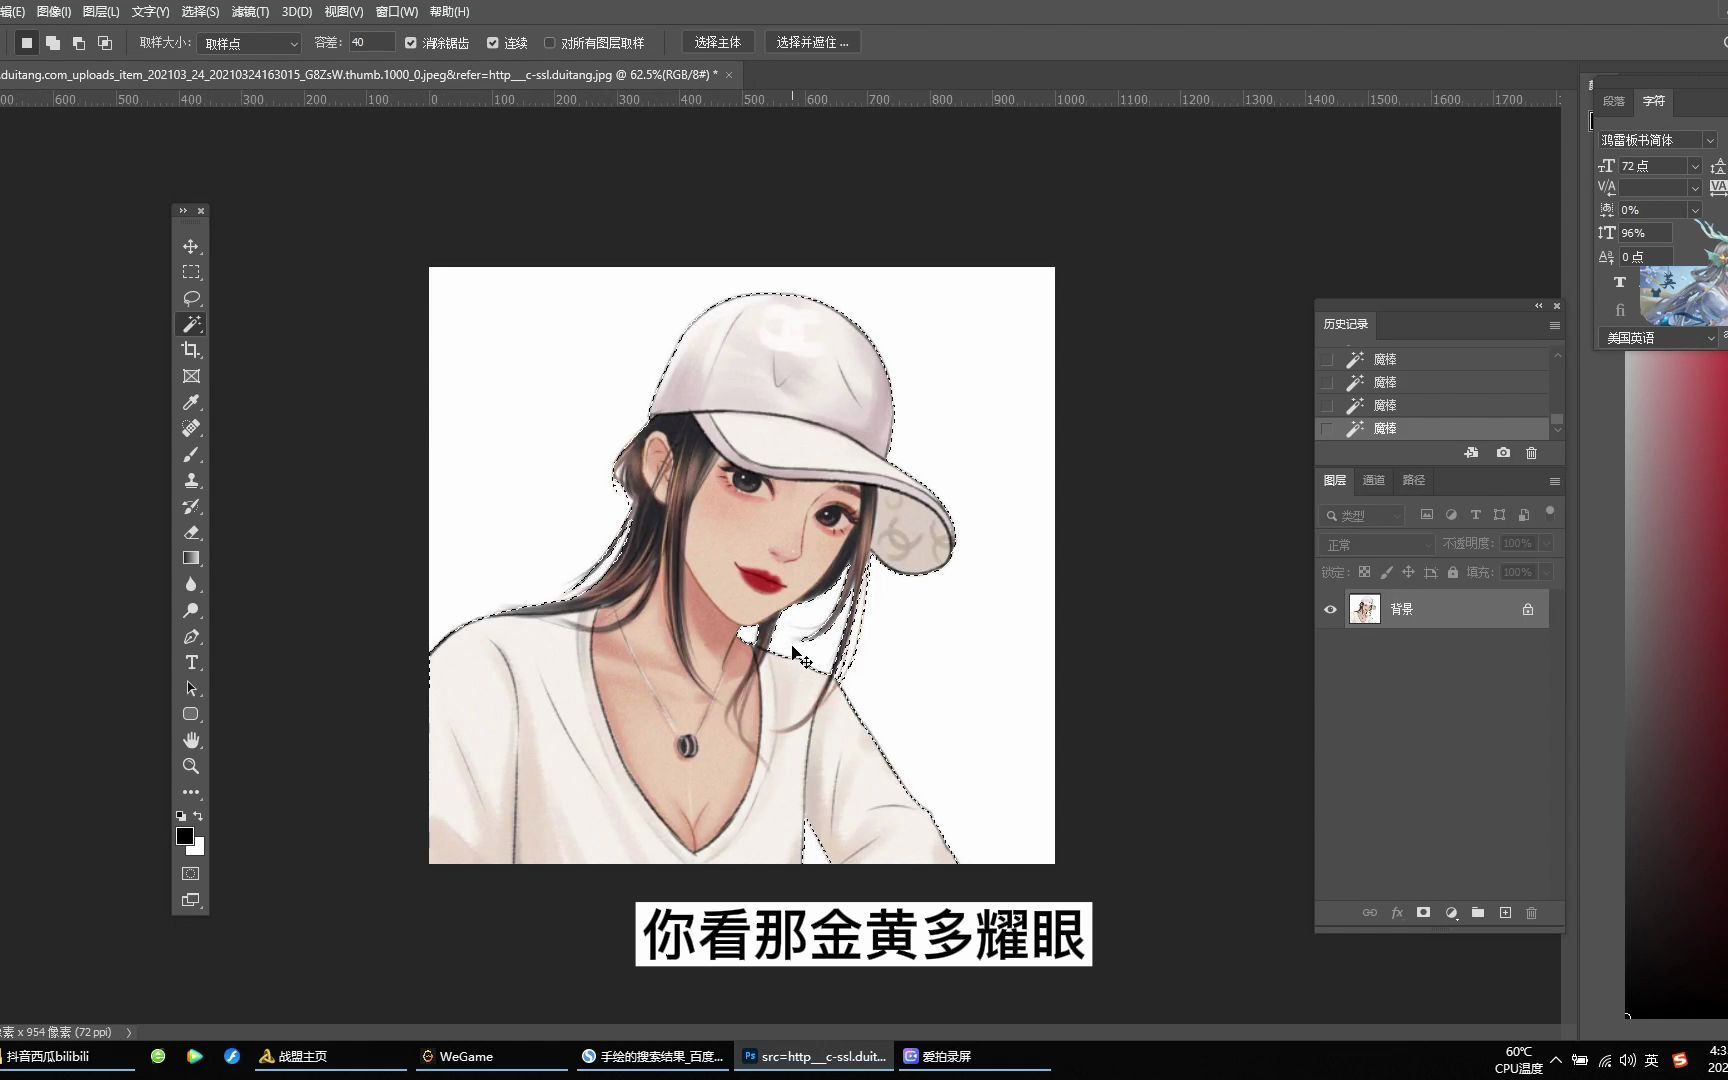This screenshot has height=1080, width=1728.
Task: Hide the 背景 layer visibility
Action: (x=1330, y=609)
